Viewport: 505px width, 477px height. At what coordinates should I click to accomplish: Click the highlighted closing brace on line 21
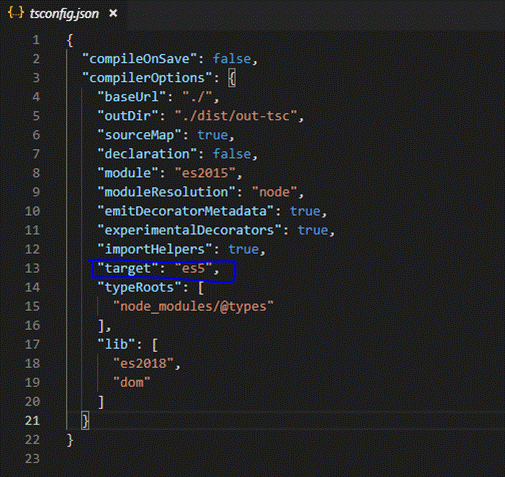click(x=85, y=421)
